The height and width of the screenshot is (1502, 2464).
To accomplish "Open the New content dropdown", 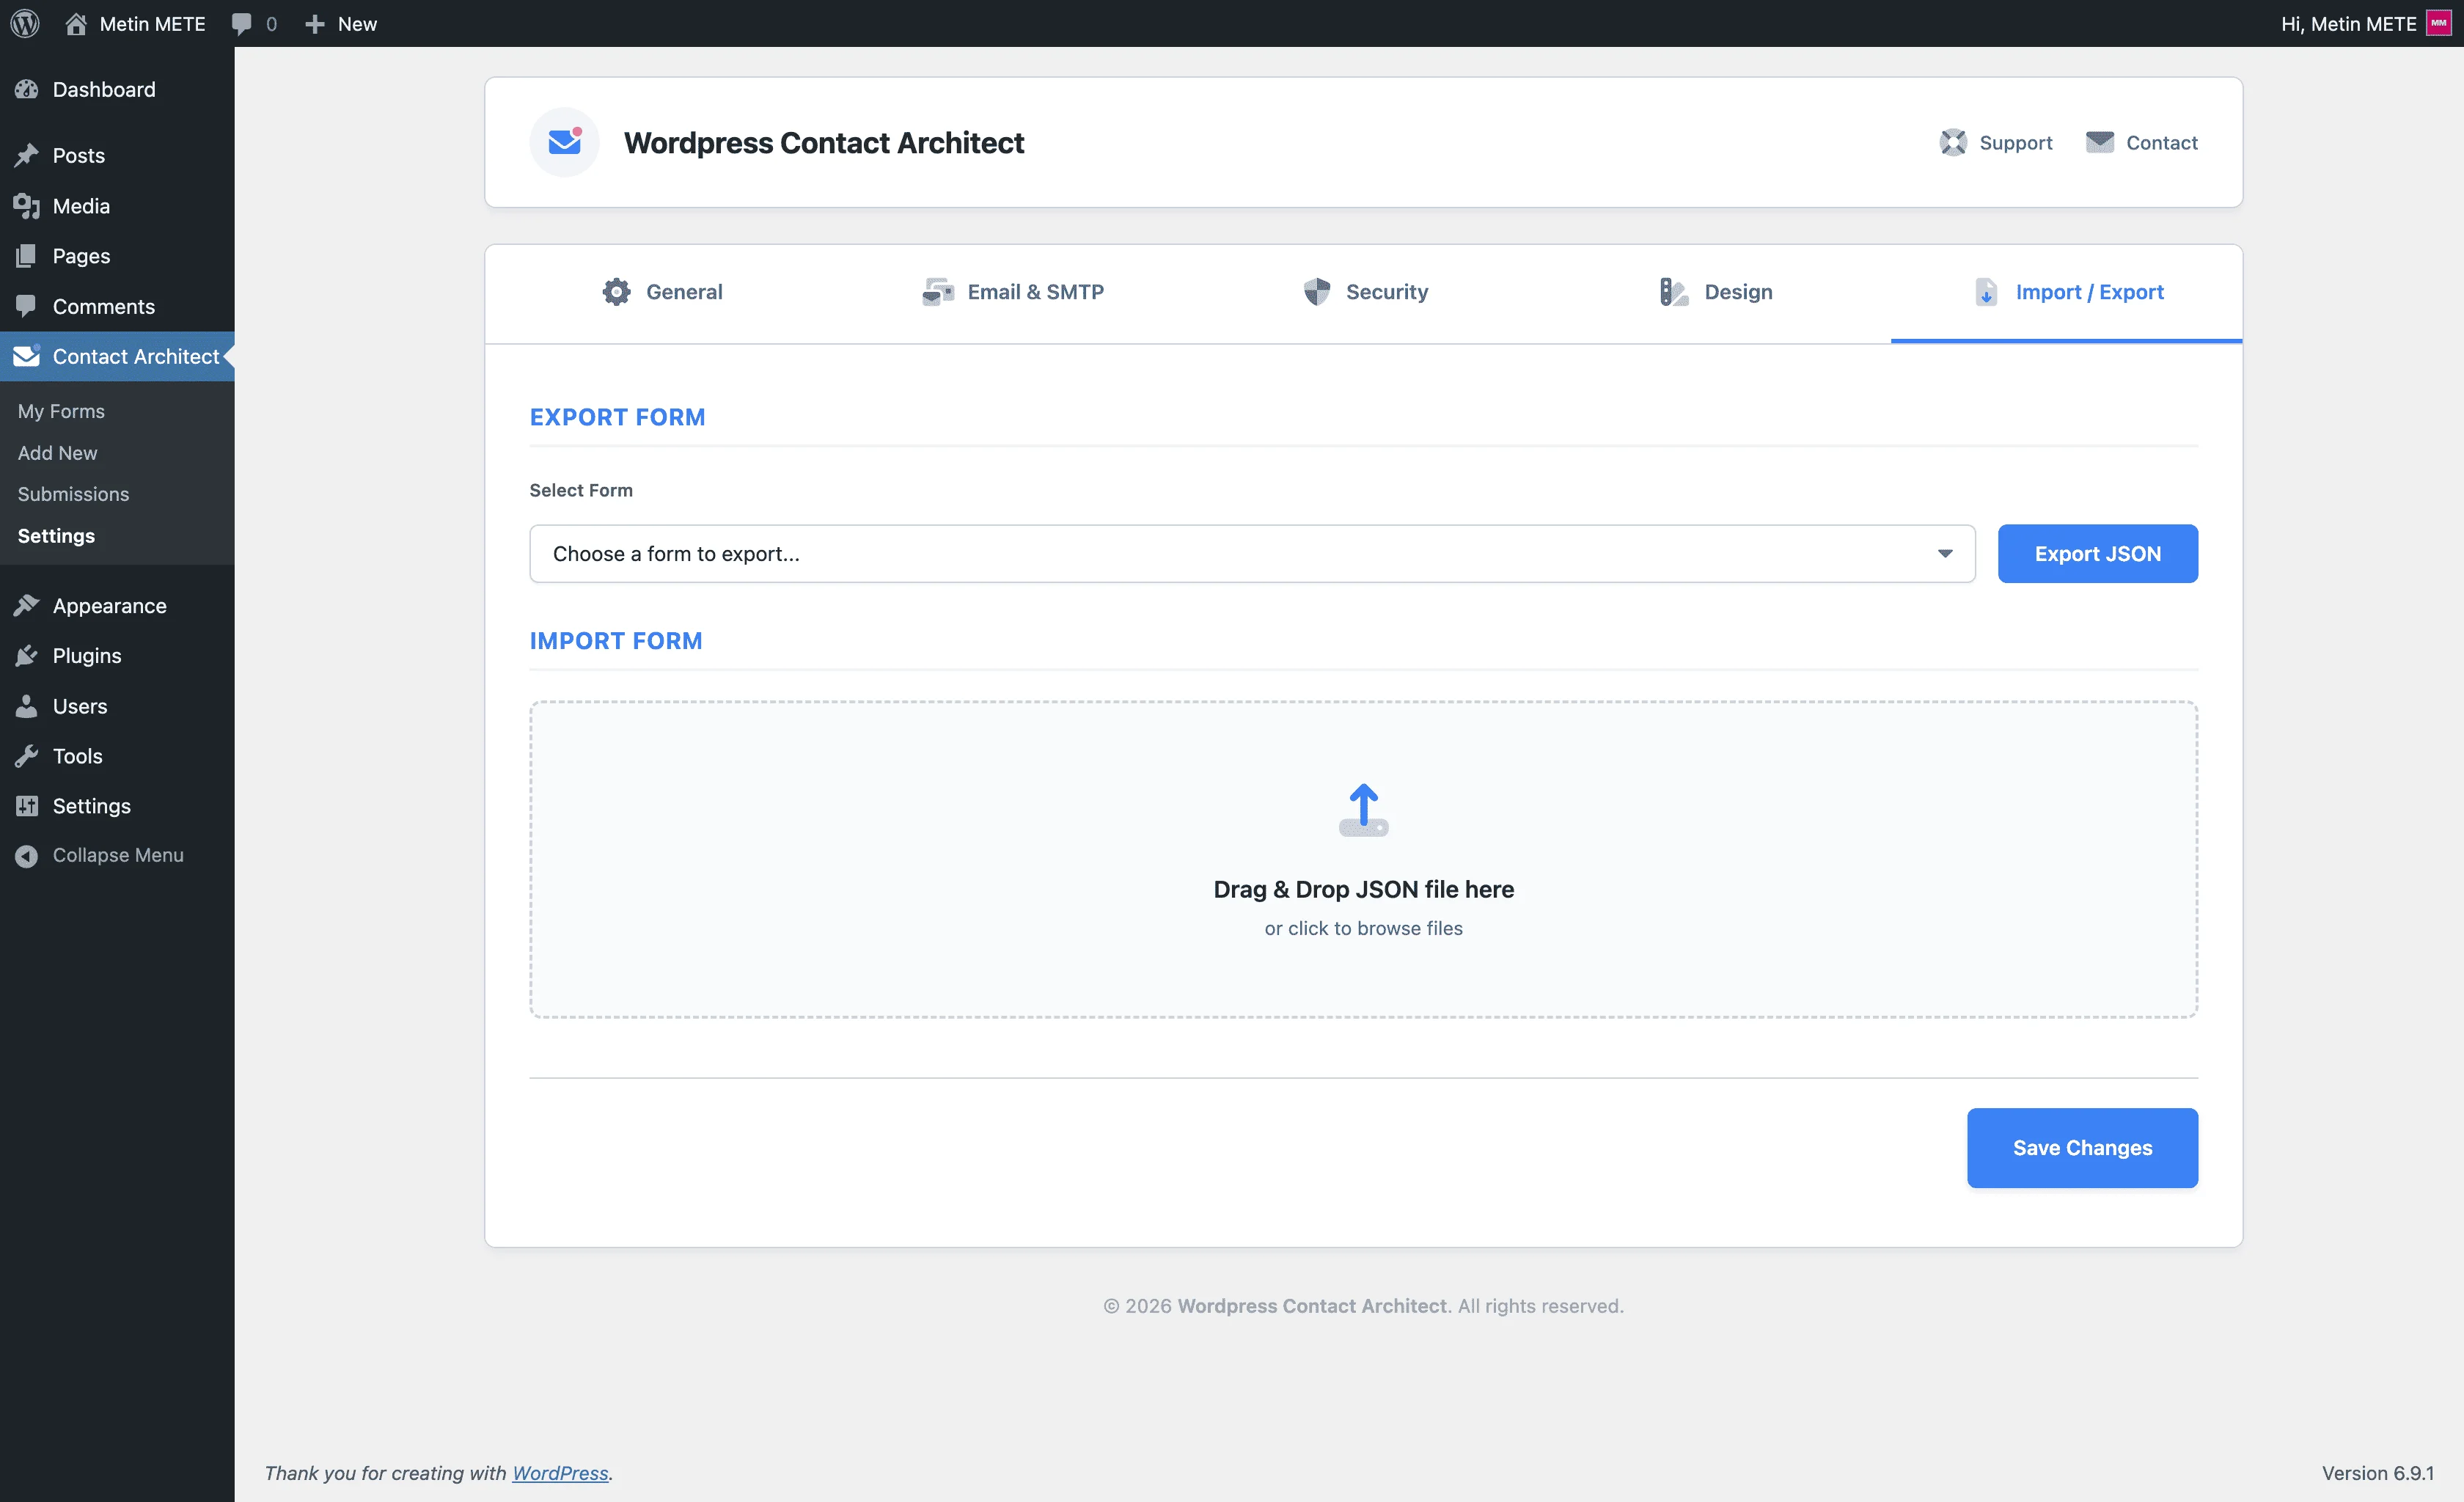I will click(341, 23).
